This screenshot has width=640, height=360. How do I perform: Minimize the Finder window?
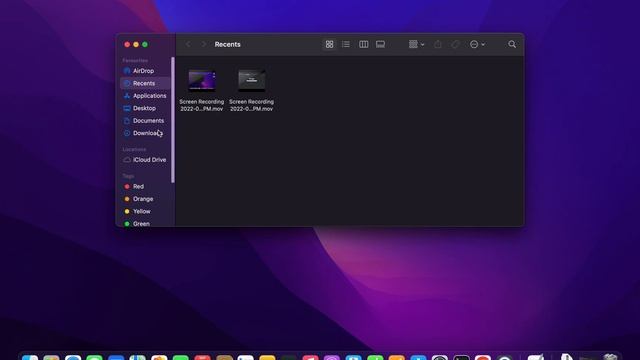click(136, 44)
